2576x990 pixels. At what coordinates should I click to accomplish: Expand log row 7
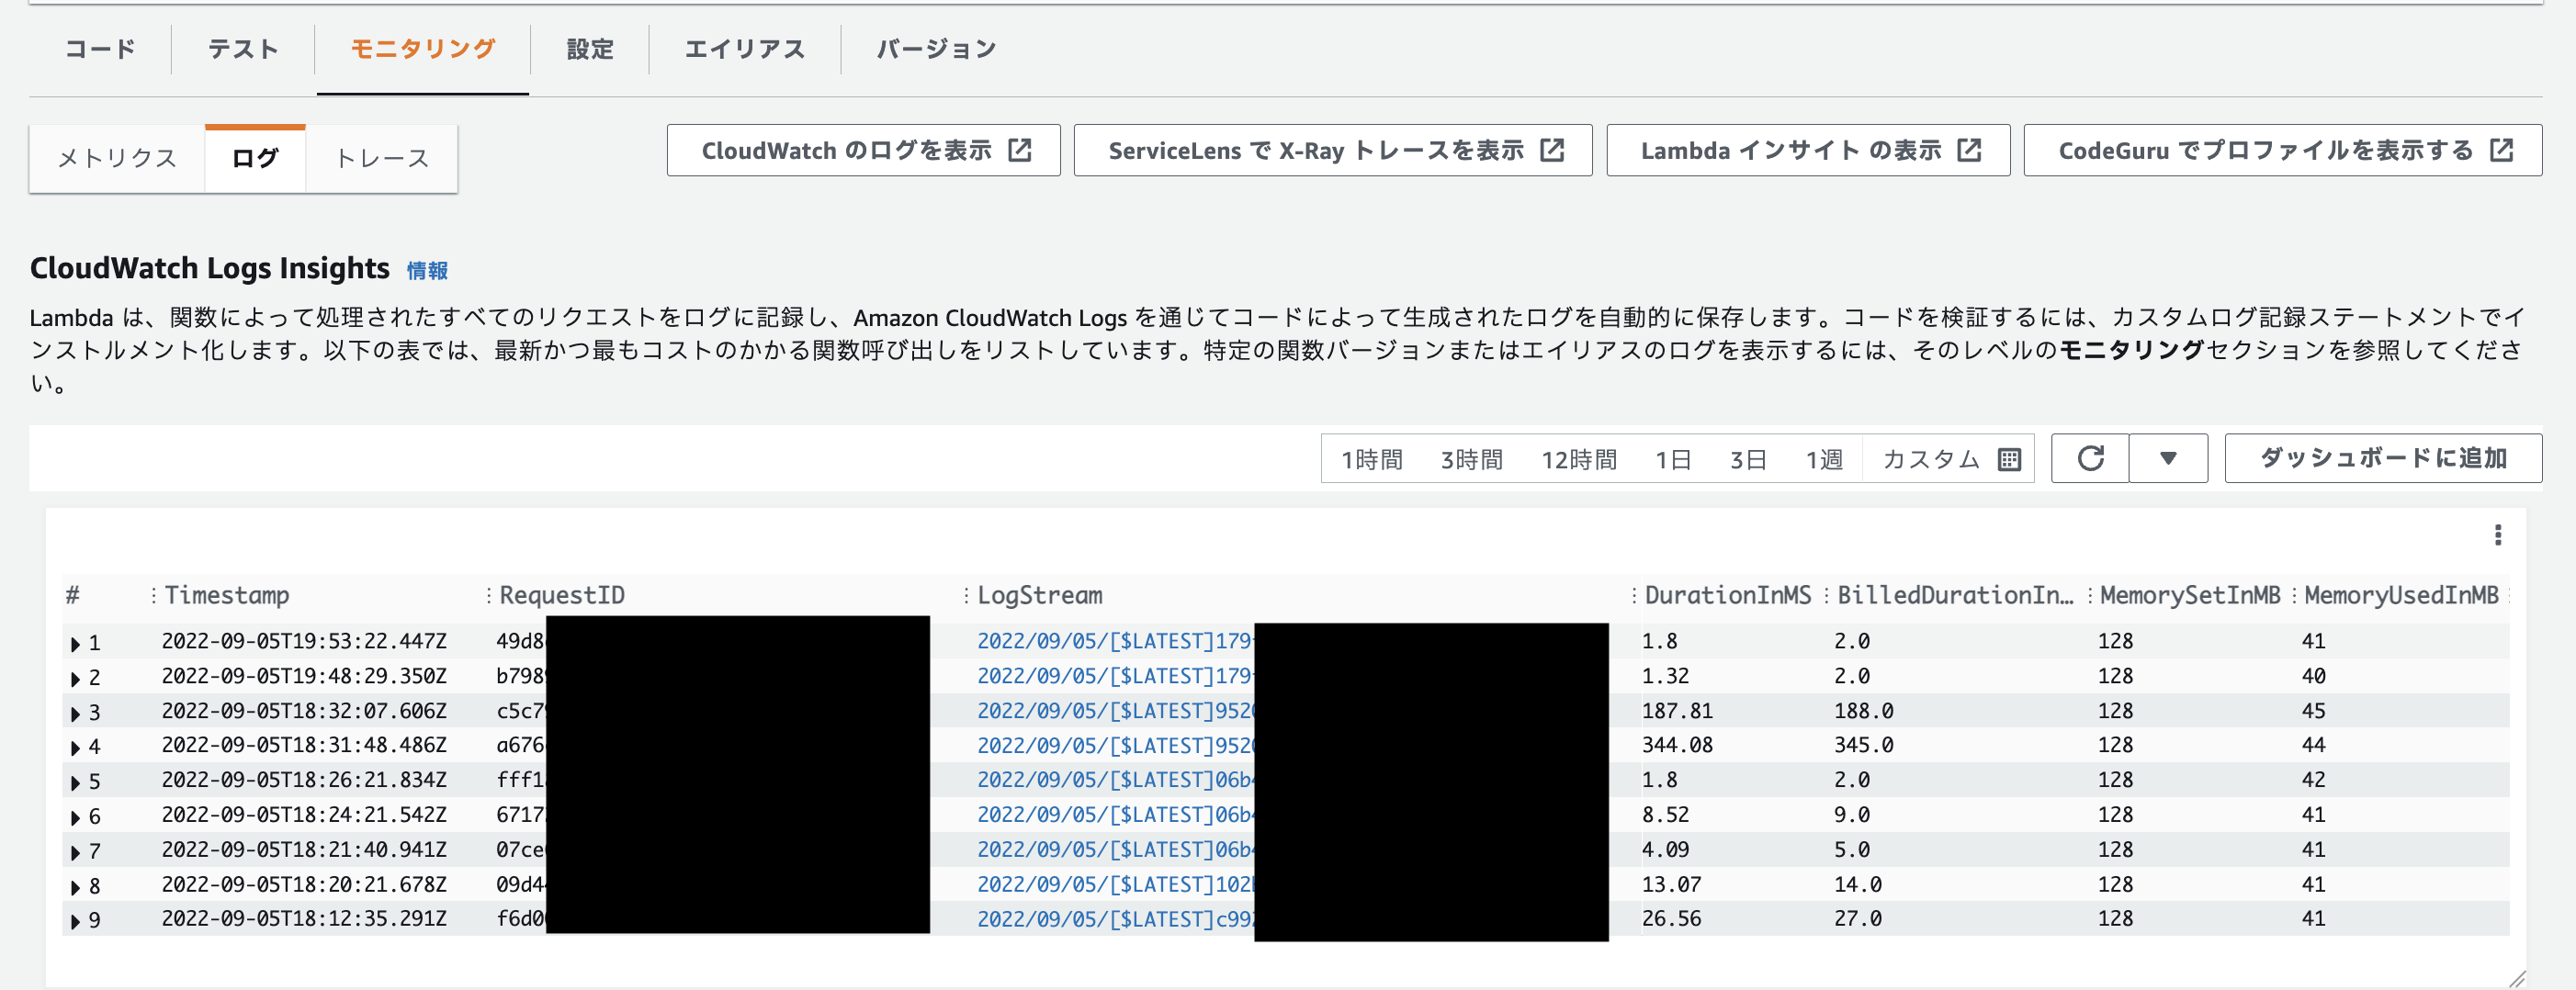click(75, 852)
